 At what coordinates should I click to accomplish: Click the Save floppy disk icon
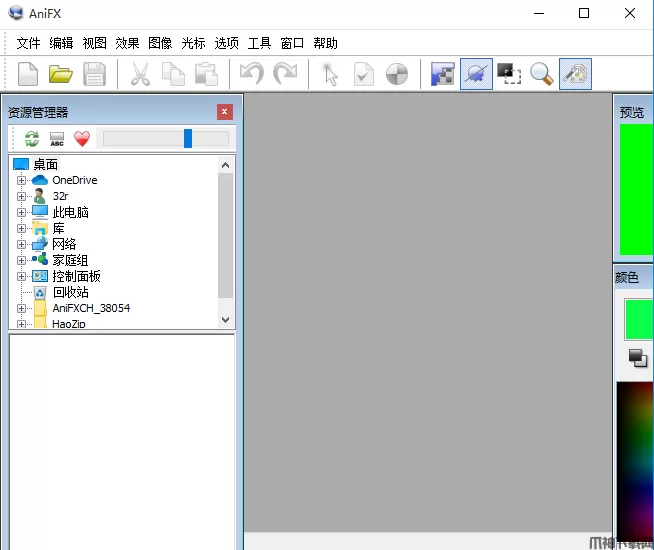coord(94,74)
